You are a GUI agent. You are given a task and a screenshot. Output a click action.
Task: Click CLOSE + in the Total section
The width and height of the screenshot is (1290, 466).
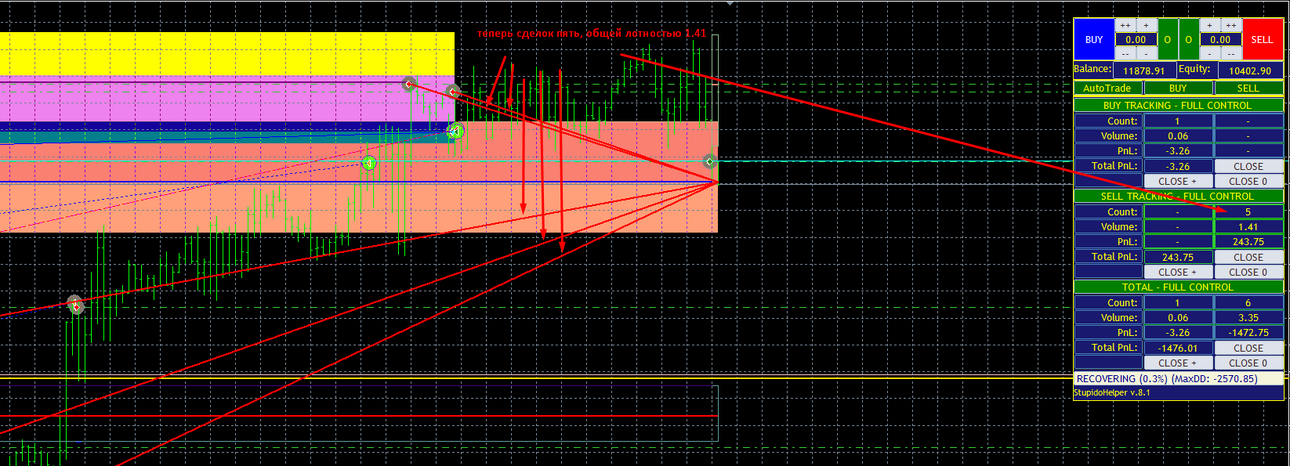pos(1178,363)
